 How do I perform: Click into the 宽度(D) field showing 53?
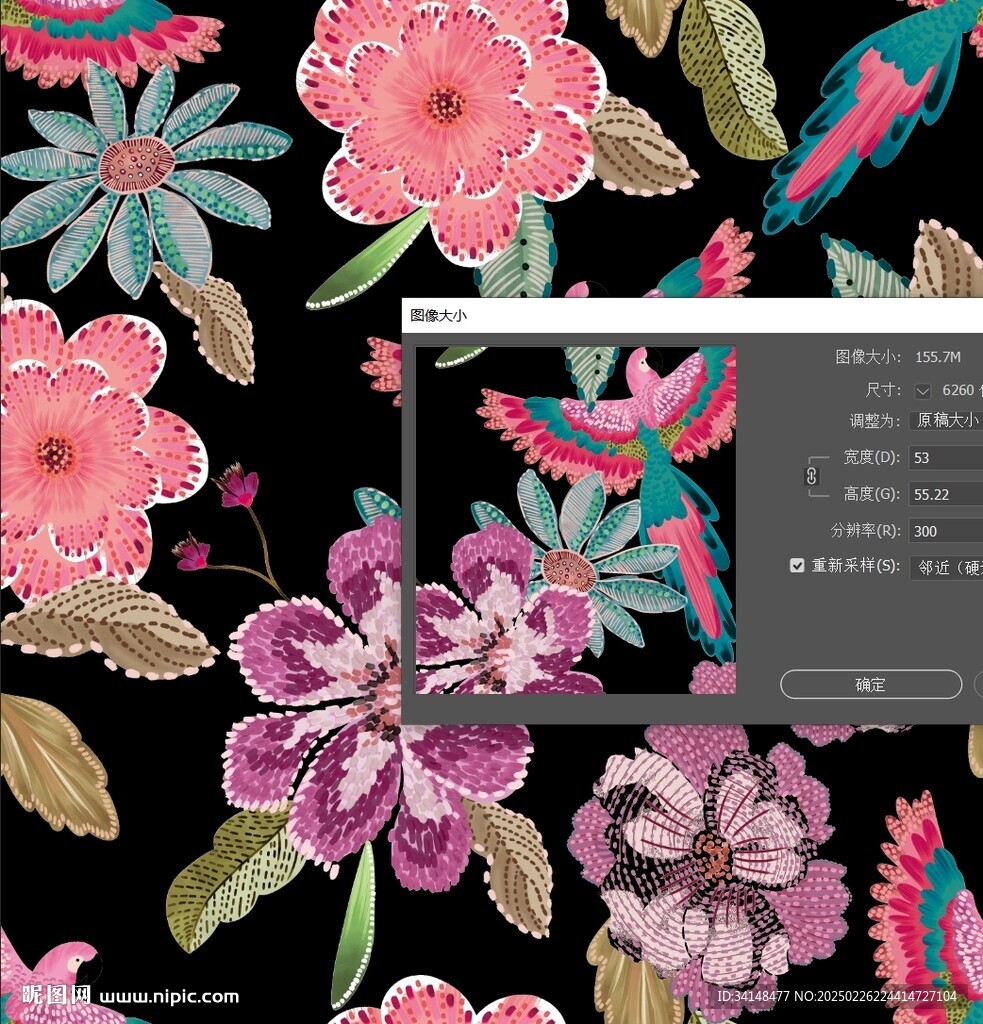945,458
